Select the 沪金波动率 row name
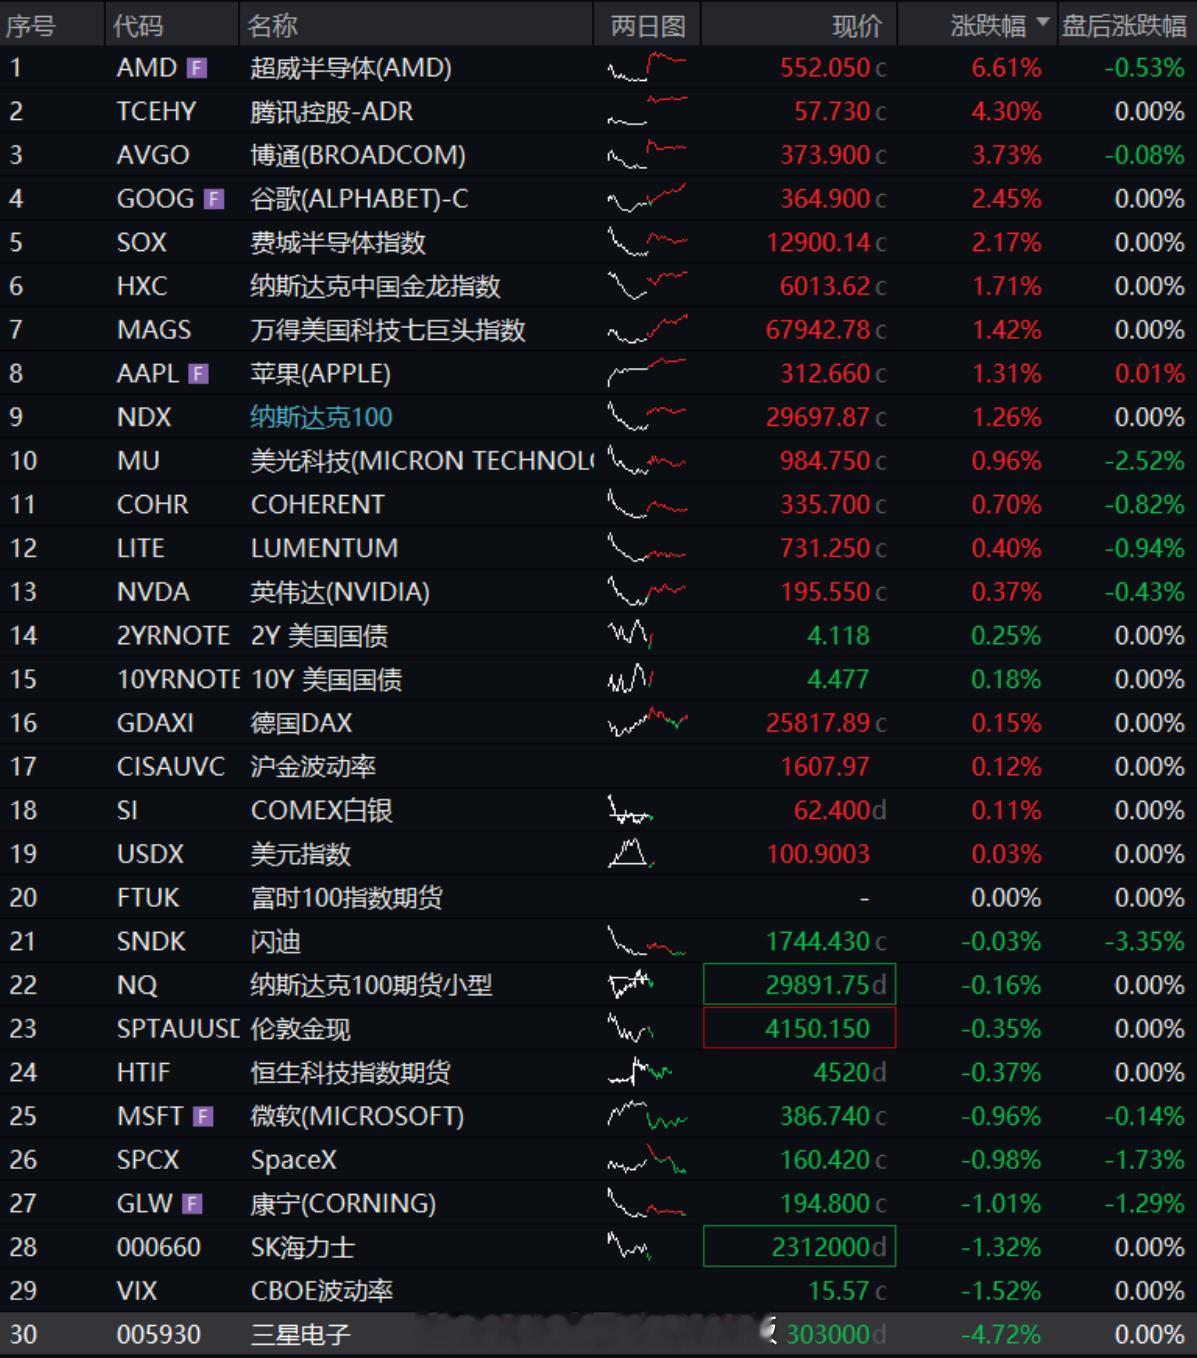Viewport: 1197px width, 1358px height. (x=313, y=767)
